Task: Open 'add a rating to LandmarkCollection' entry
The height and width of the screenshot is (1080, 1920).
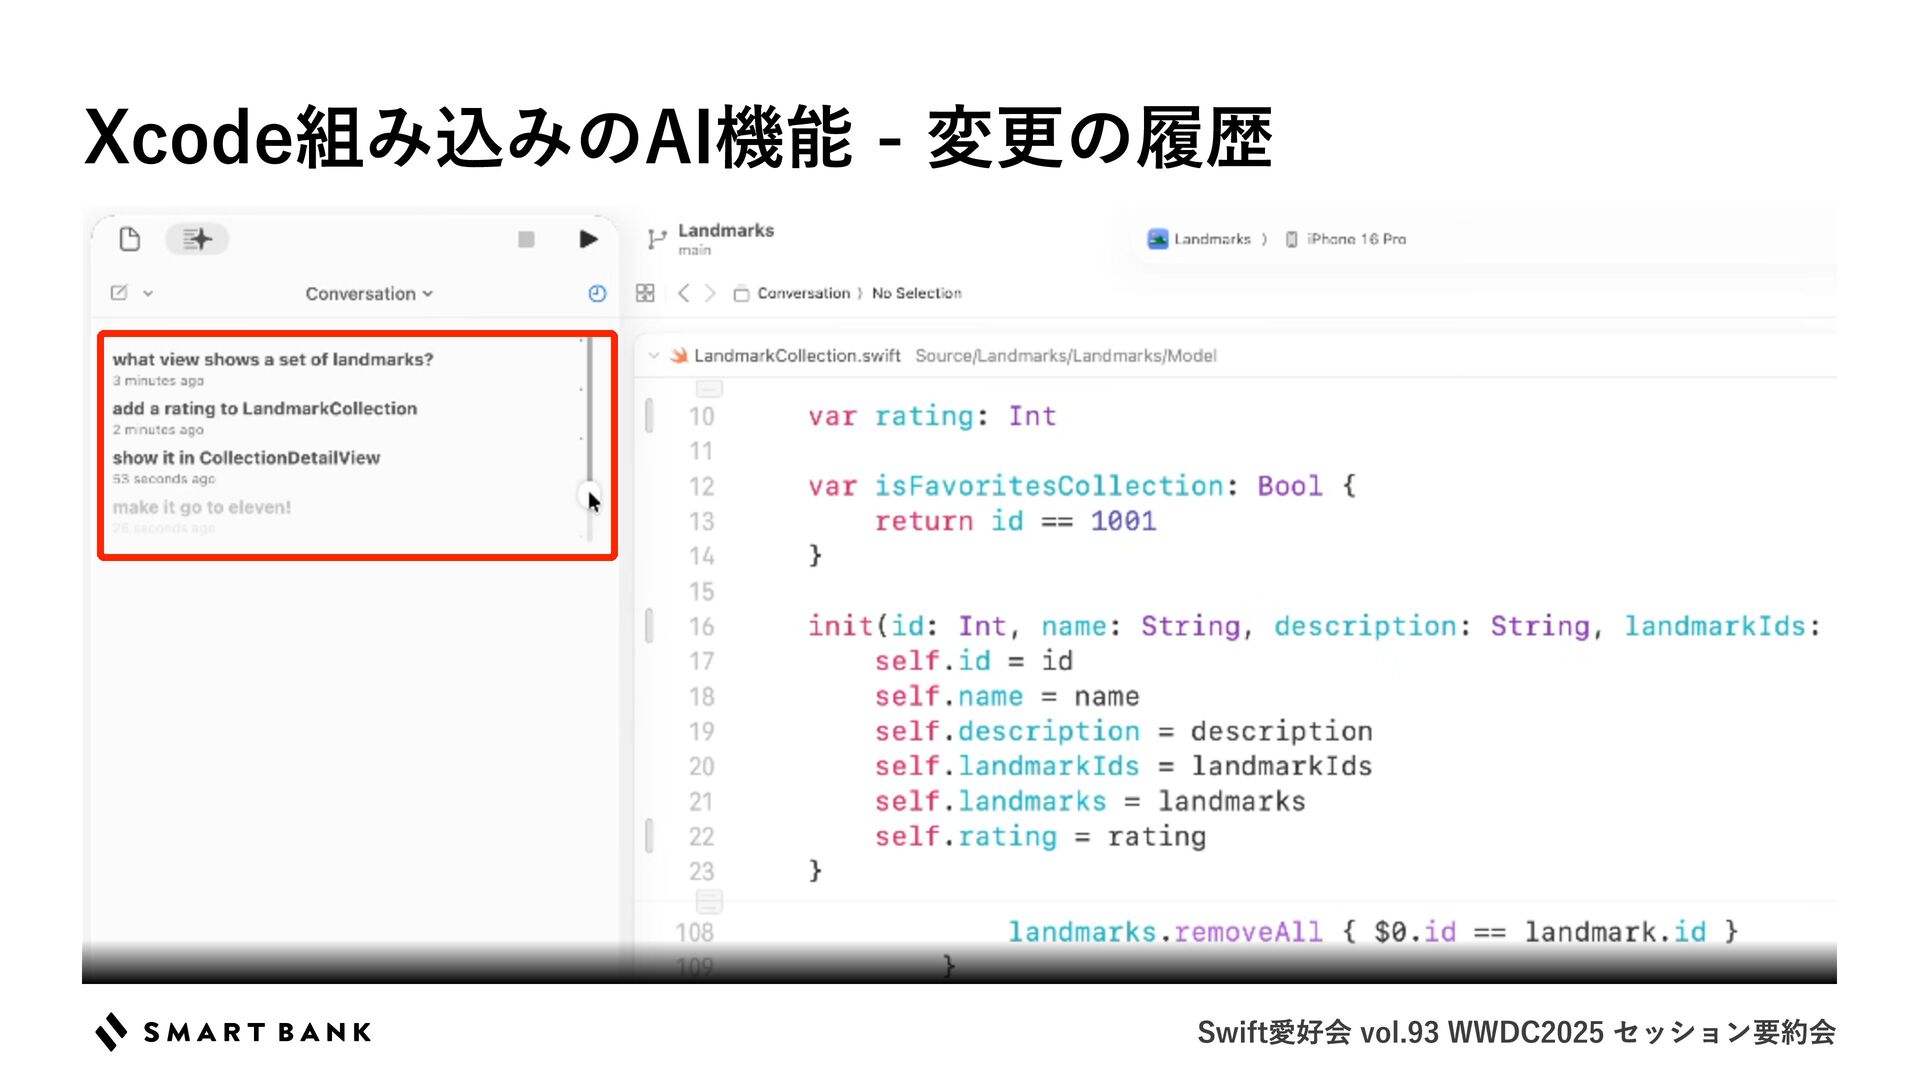Action: (265, 416)
